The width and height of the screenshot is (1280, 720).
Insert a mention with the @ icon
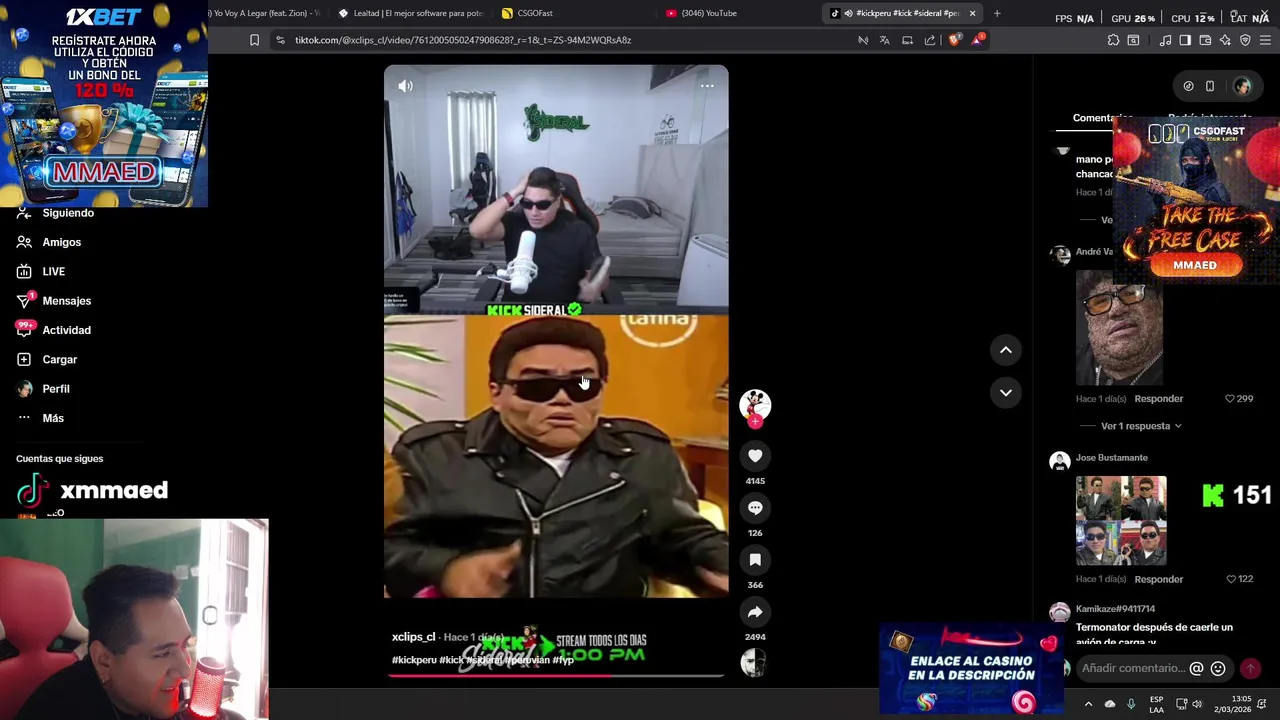tap(1196, 668)
